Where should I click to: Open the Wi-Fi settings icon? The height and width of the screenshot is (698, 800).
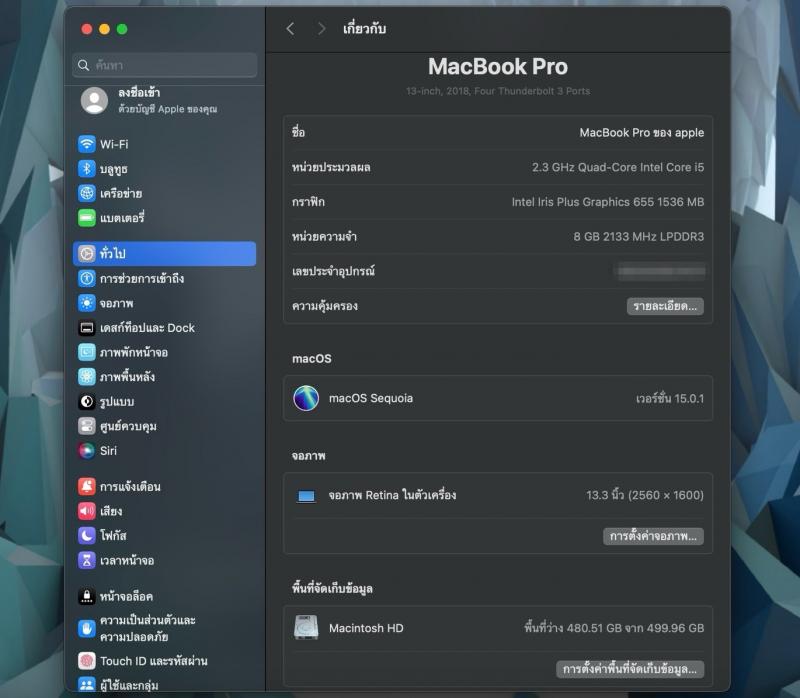(87, 144)
